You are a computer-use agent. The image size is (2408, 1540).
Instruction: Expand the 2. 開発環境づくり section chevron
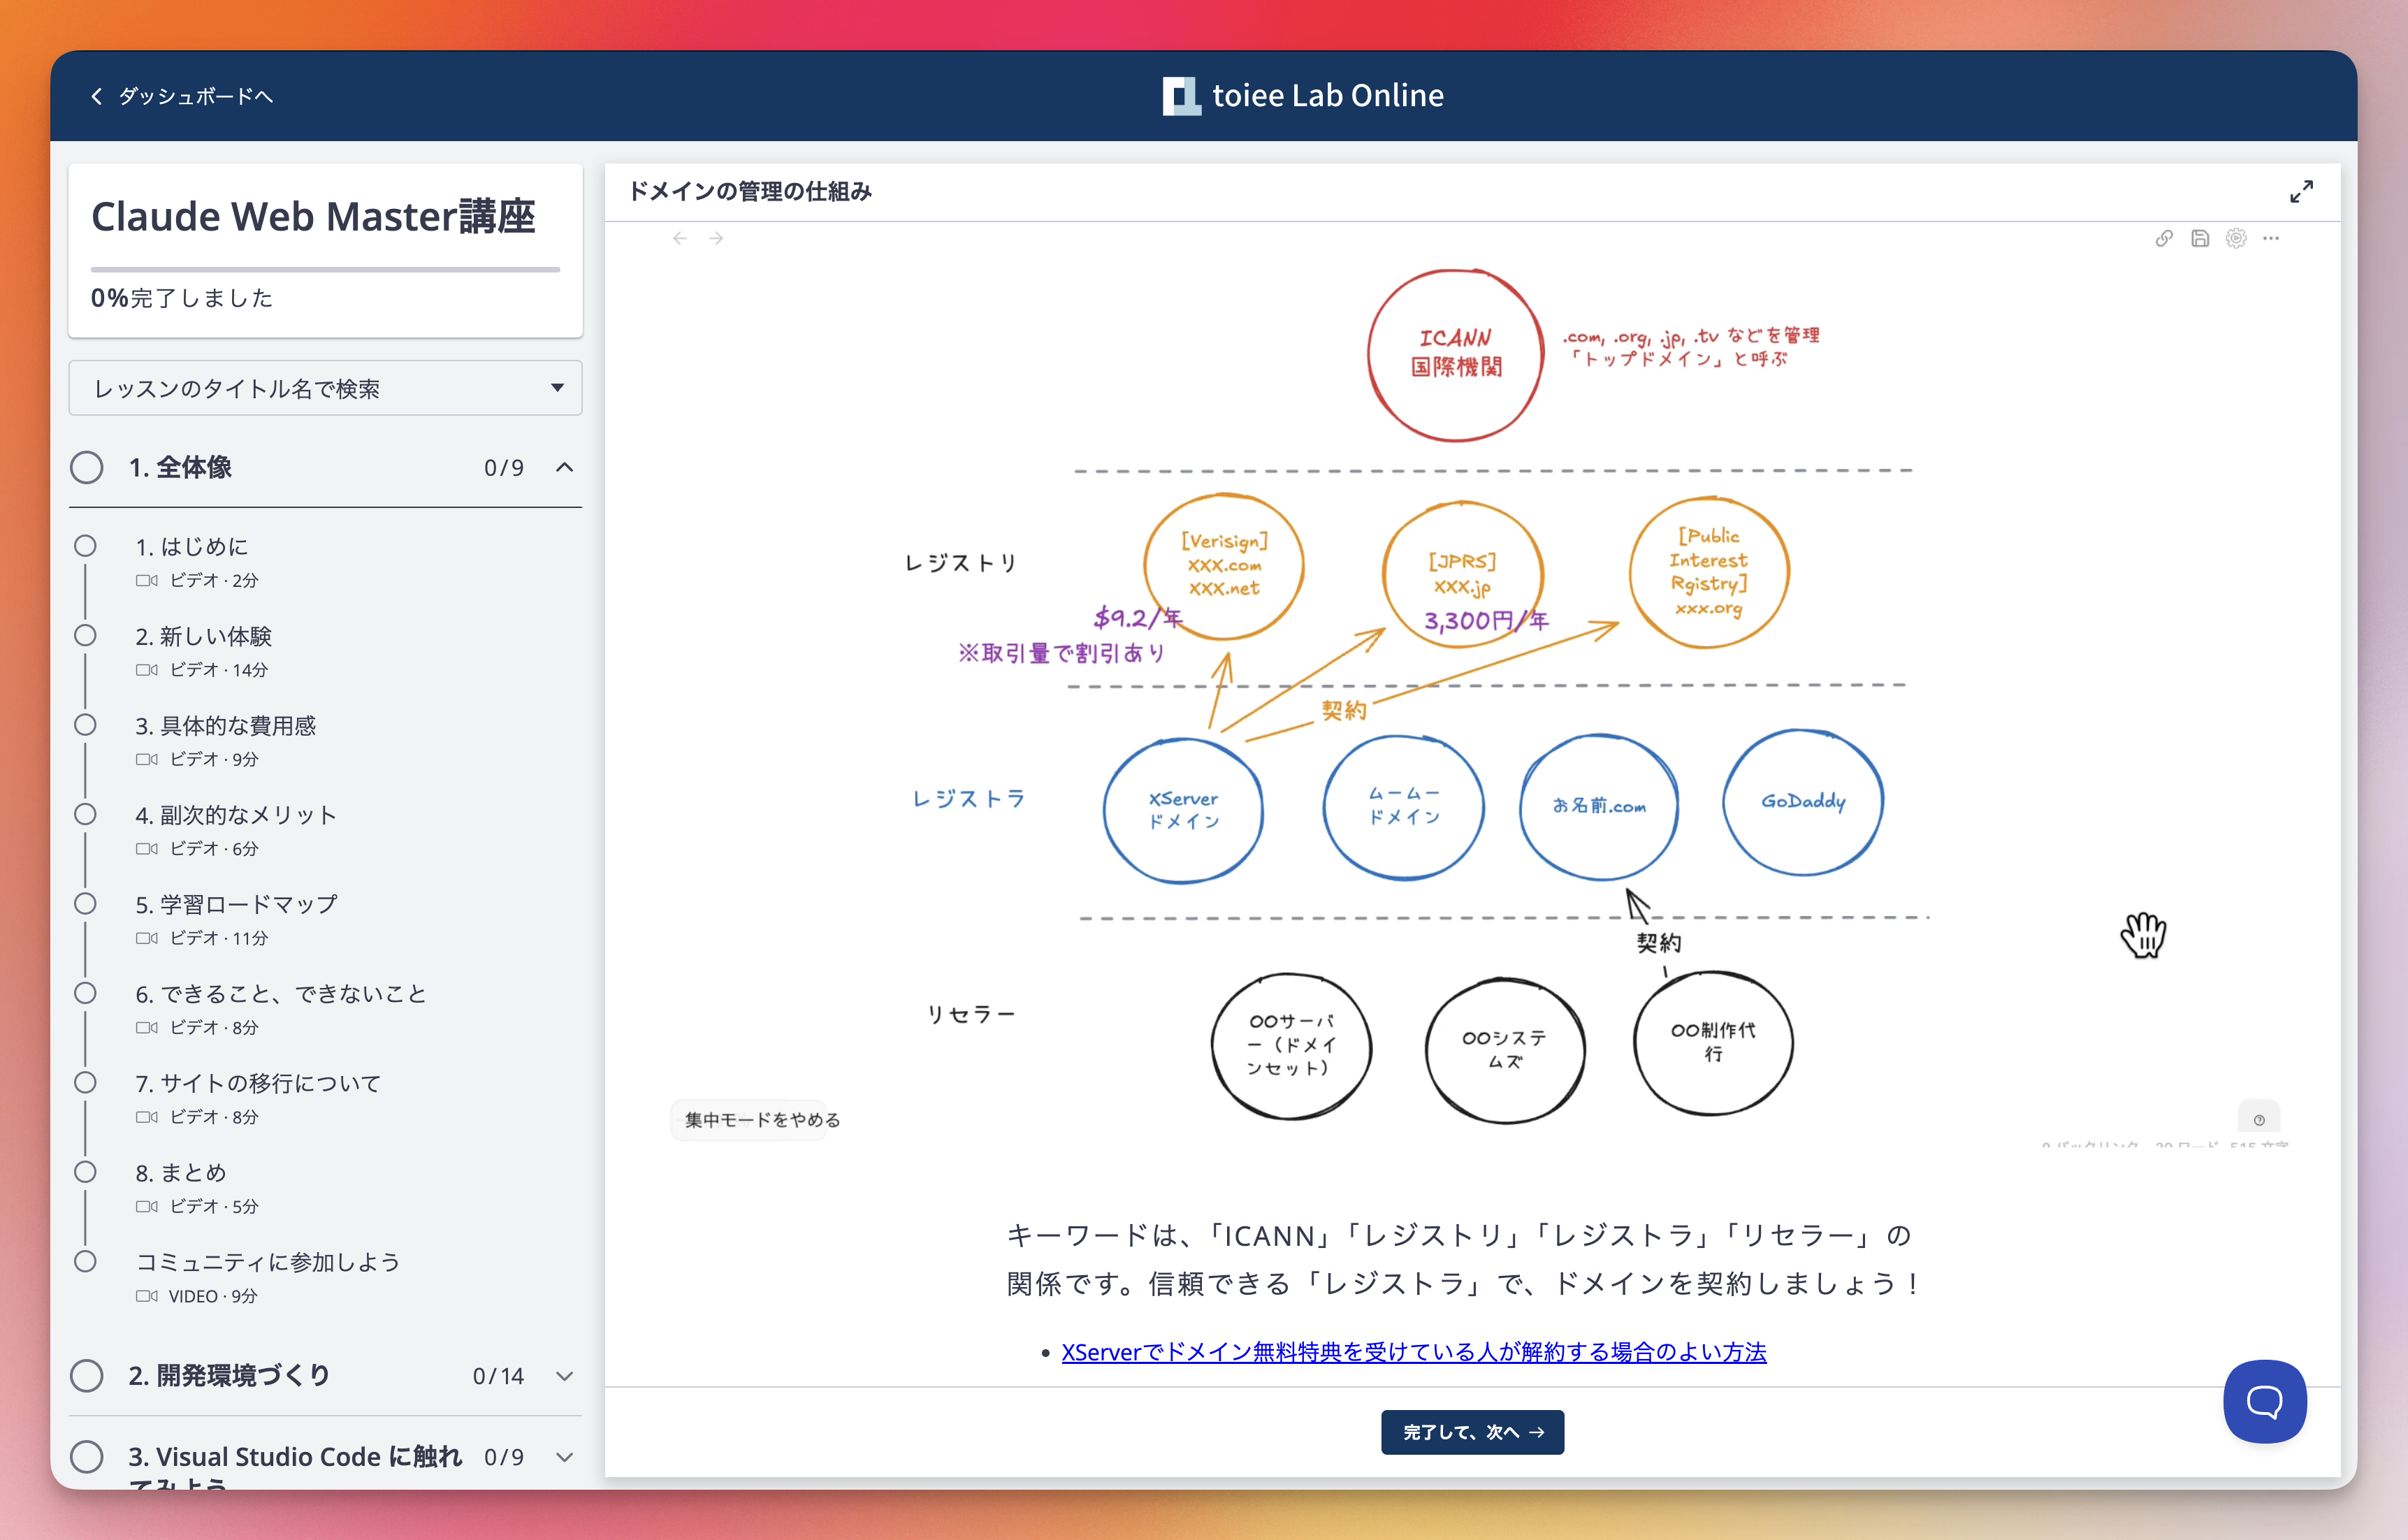point(564,1376)
